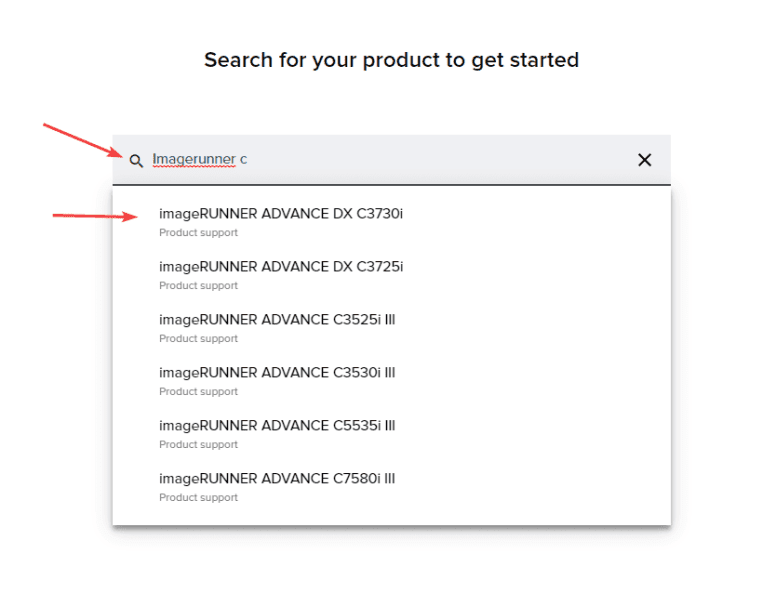Click "Product support" under C3525i III
The width and height of the screenshot is (776, 593).
tap(198, 339)
